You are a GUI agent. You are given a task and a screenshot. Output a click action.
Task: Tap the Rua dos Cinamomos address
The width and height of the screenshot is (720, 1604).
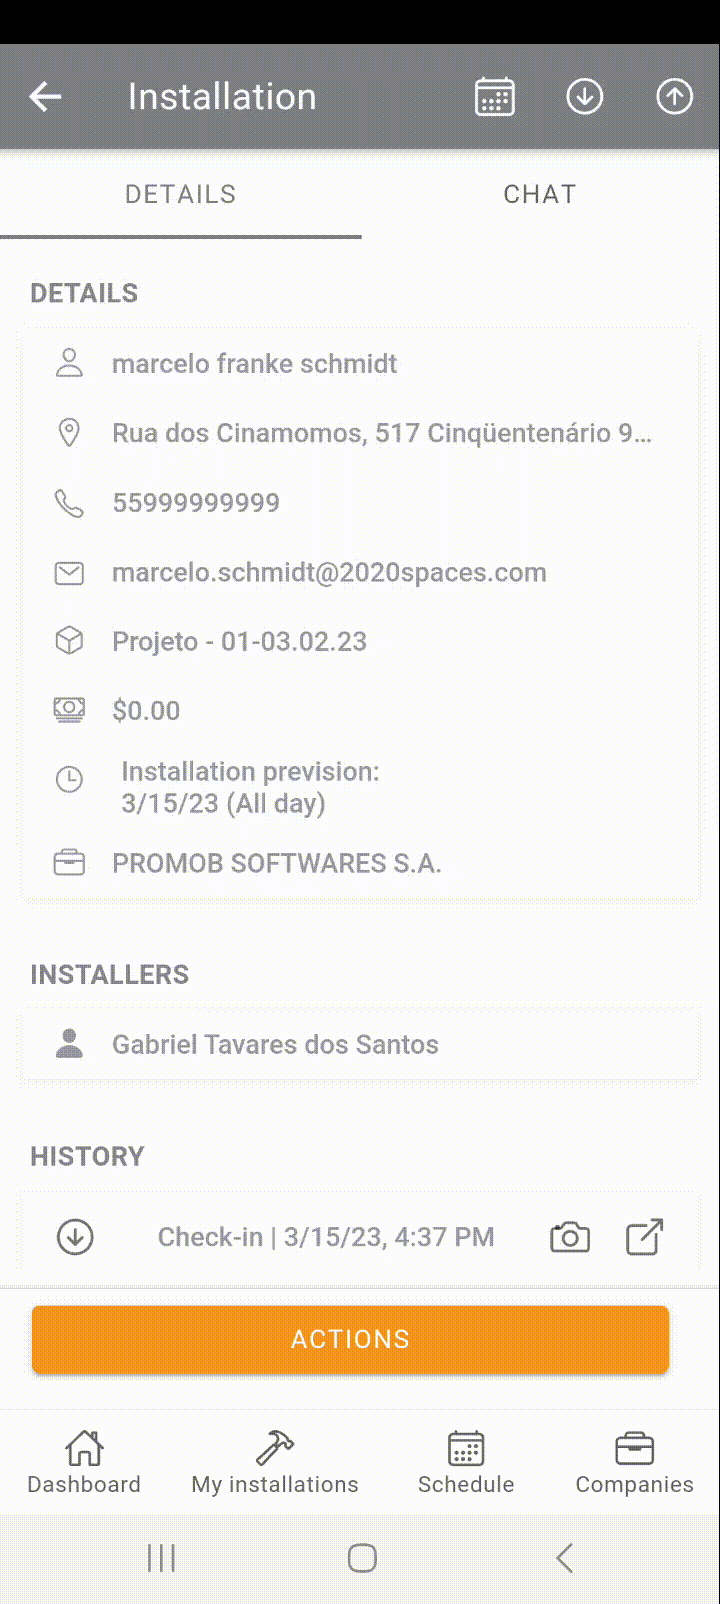(382, 433)
